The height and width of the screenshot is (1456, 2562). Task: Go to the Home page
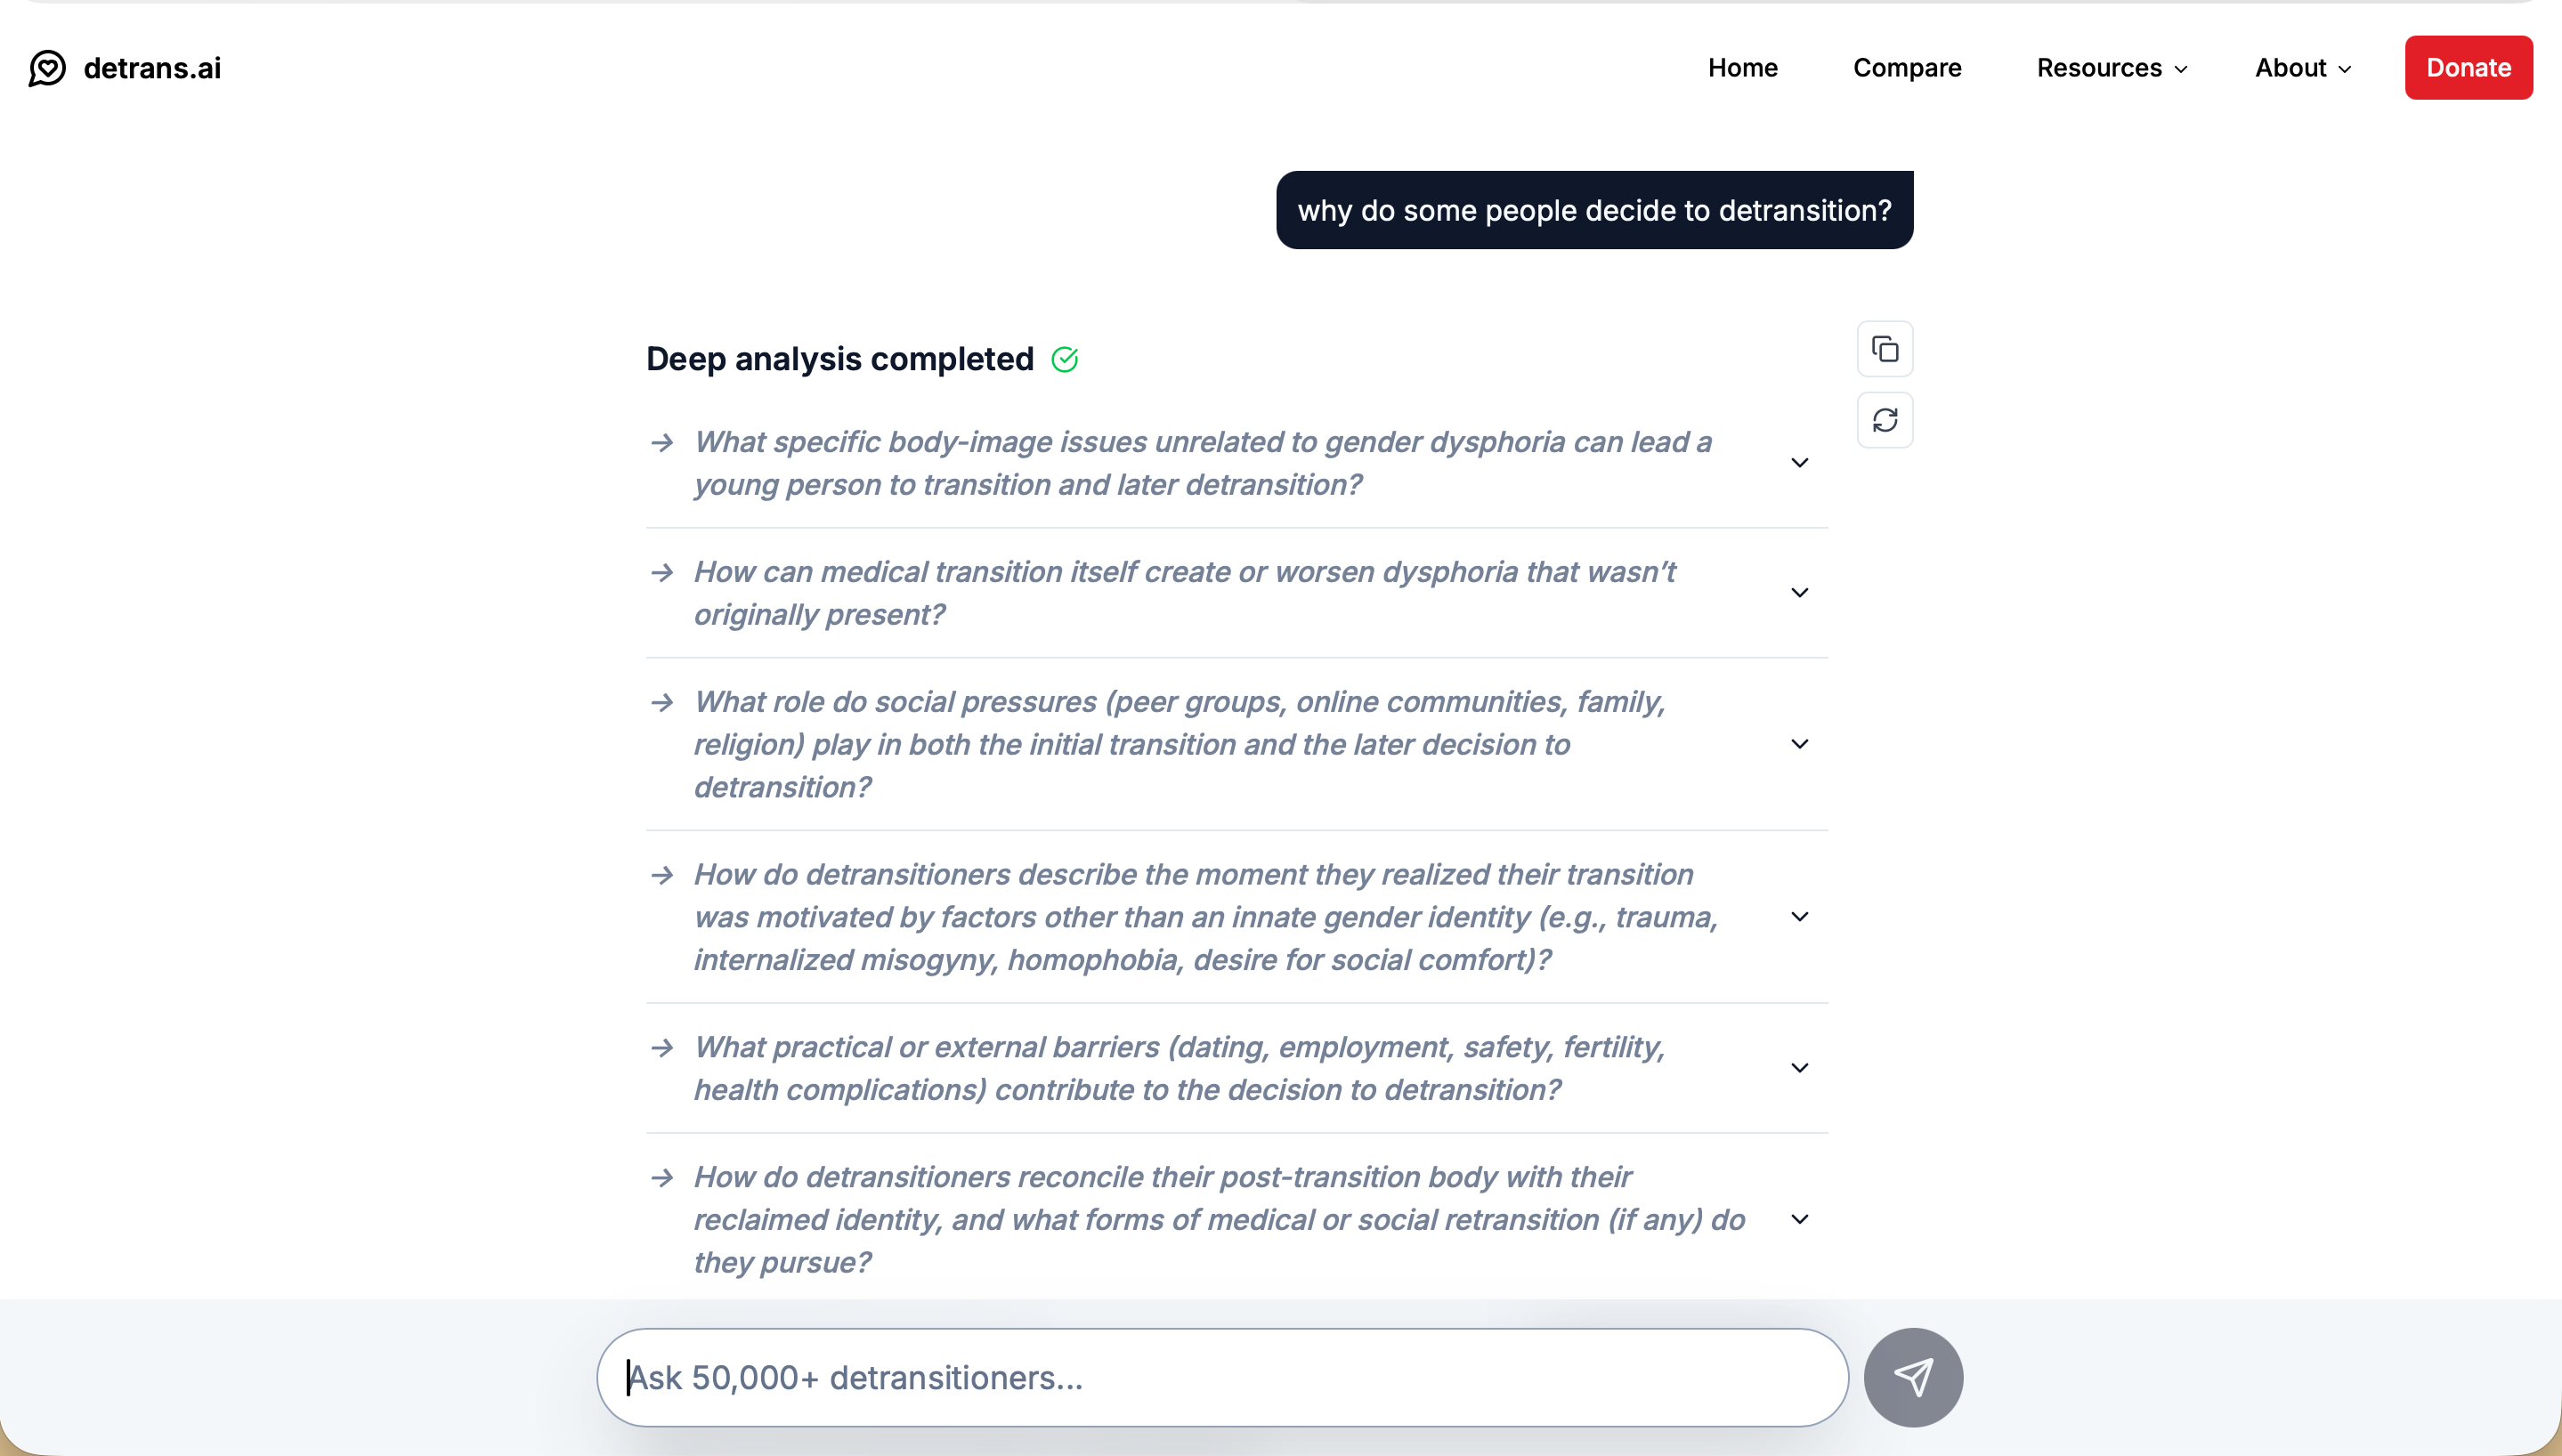(1742, 68)
